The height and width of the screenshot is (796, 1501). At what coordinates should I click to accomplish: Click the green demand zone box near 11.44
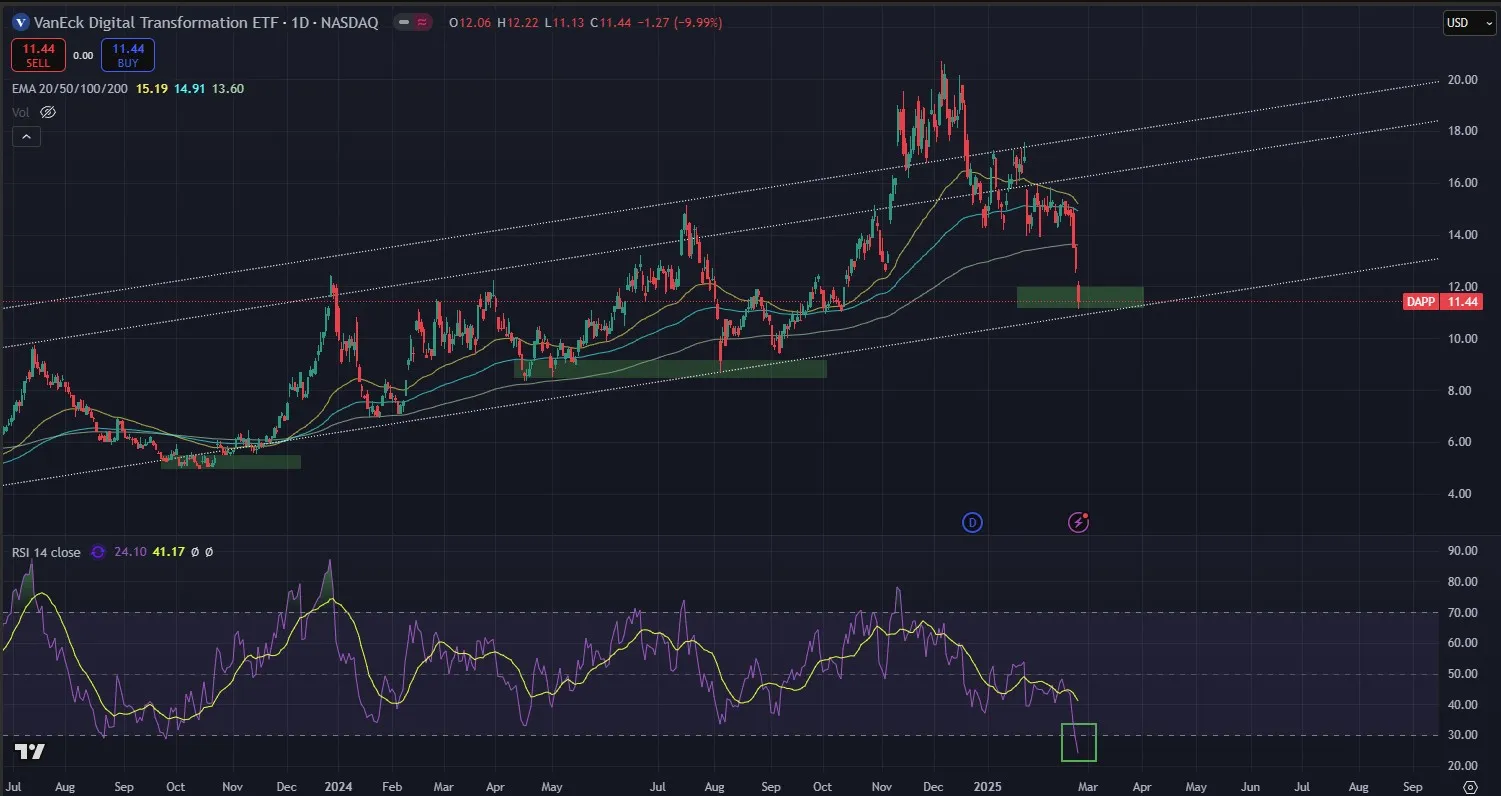point(1080,297)
